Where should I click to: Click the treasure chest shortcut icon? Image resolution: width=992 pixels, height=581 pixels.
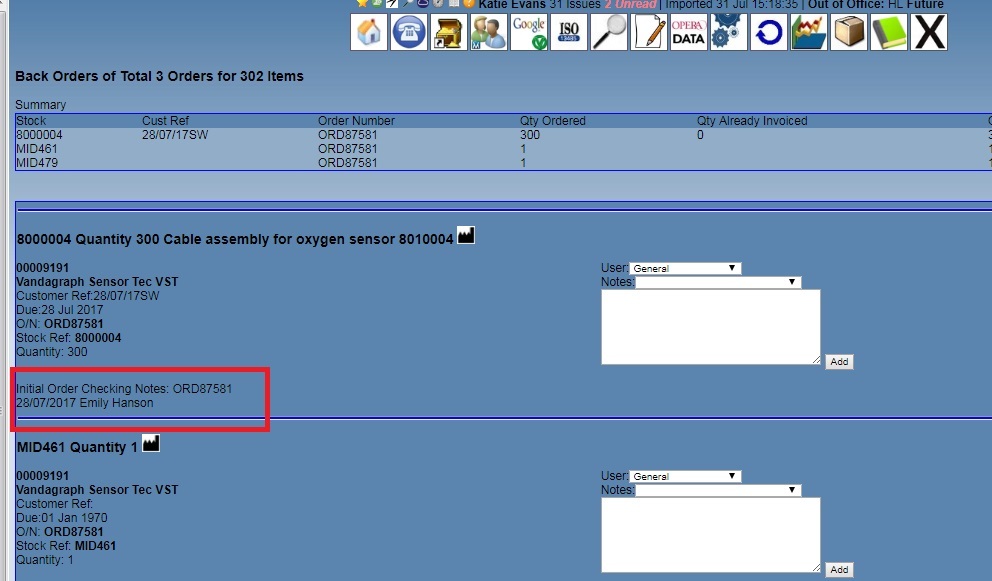pyautogui.click(x=449, y=32)
